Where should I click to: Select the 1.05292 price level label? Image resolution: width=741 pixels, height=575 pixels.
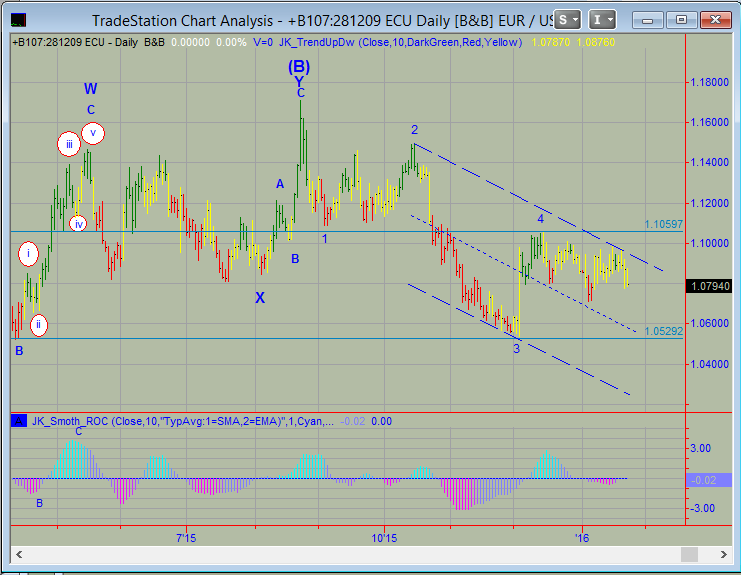[662, 331]
